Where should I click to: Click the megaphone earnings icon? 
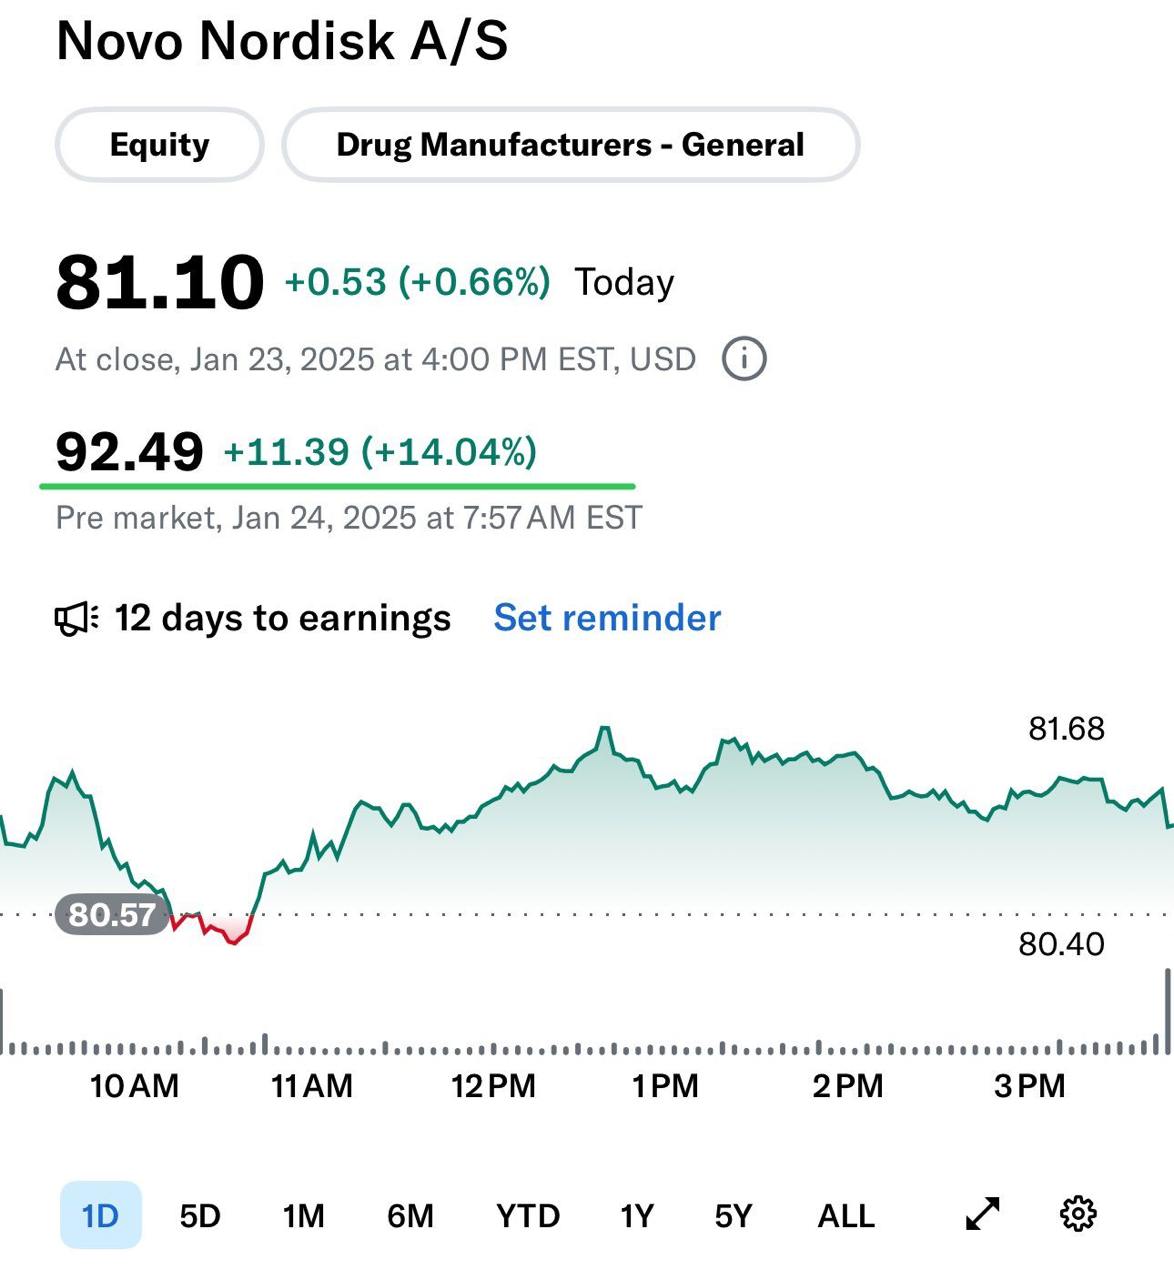tap(76, 619)
